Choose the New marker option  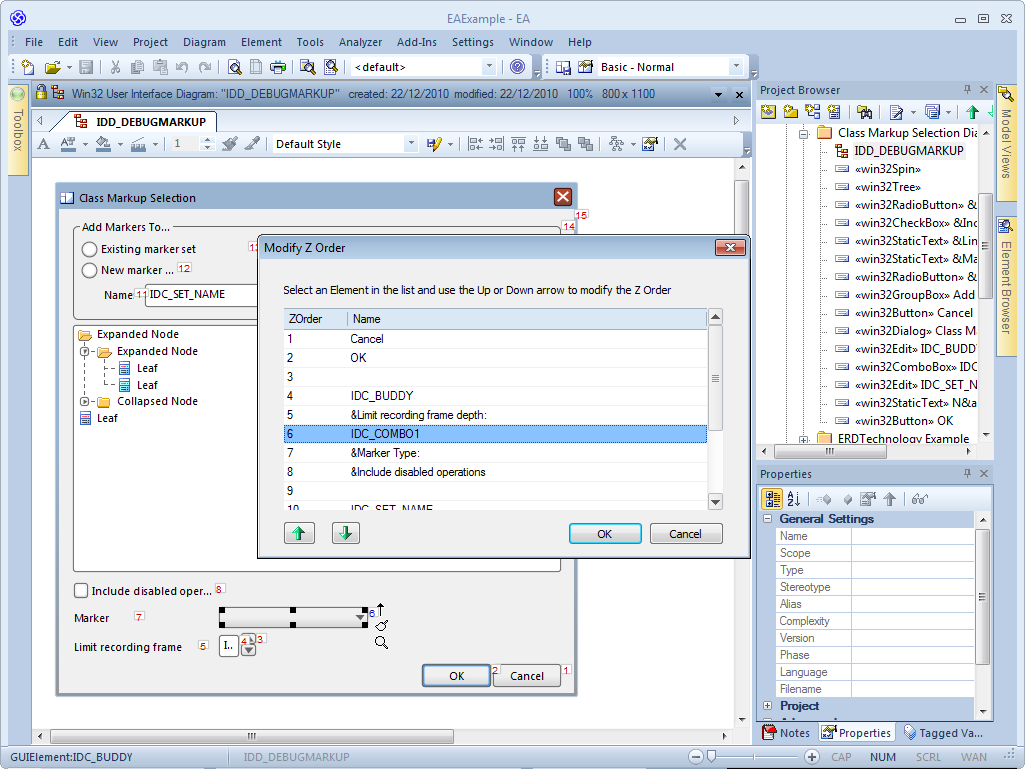pos(90,270)
